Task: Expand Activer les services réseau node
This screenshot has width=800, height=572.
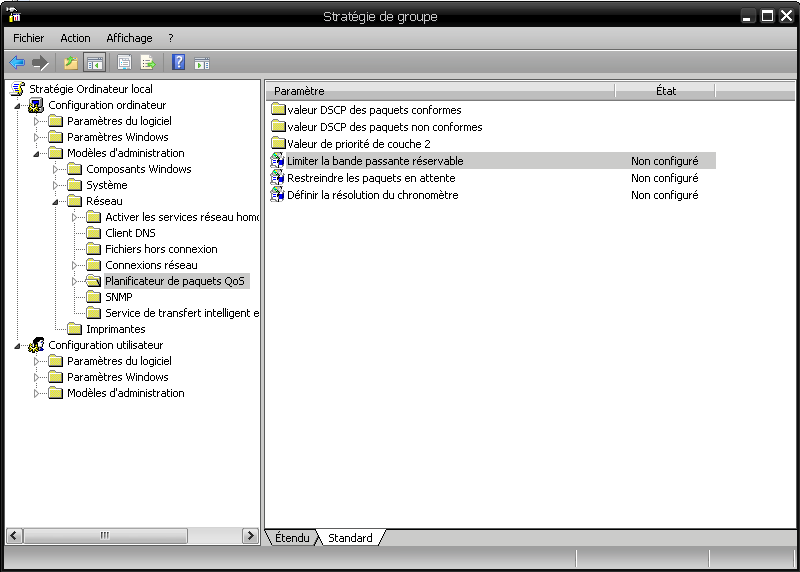Action: (x=74, y=217)
